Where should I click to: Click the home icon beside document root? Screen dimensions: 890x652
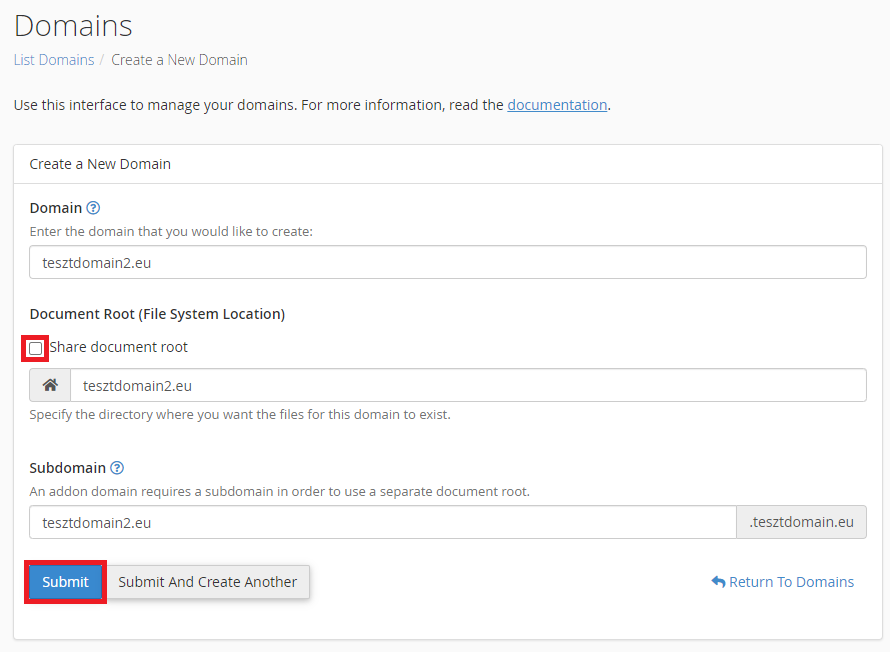point(50,385)
